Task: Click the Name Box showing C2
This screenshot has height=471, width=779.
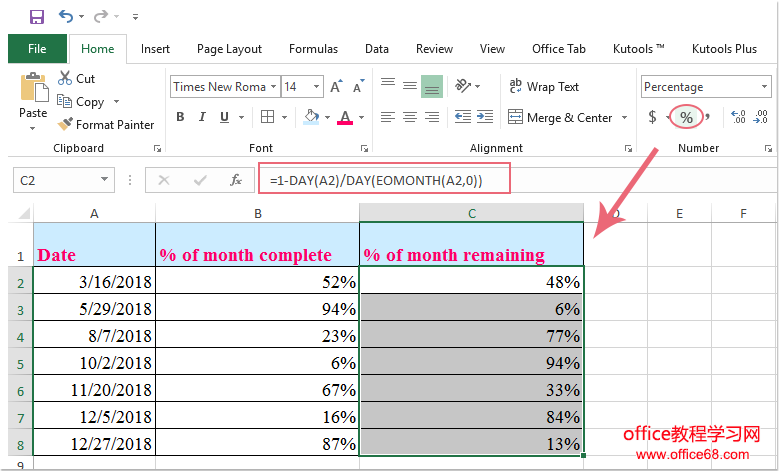Action: [x=64, y=179]
